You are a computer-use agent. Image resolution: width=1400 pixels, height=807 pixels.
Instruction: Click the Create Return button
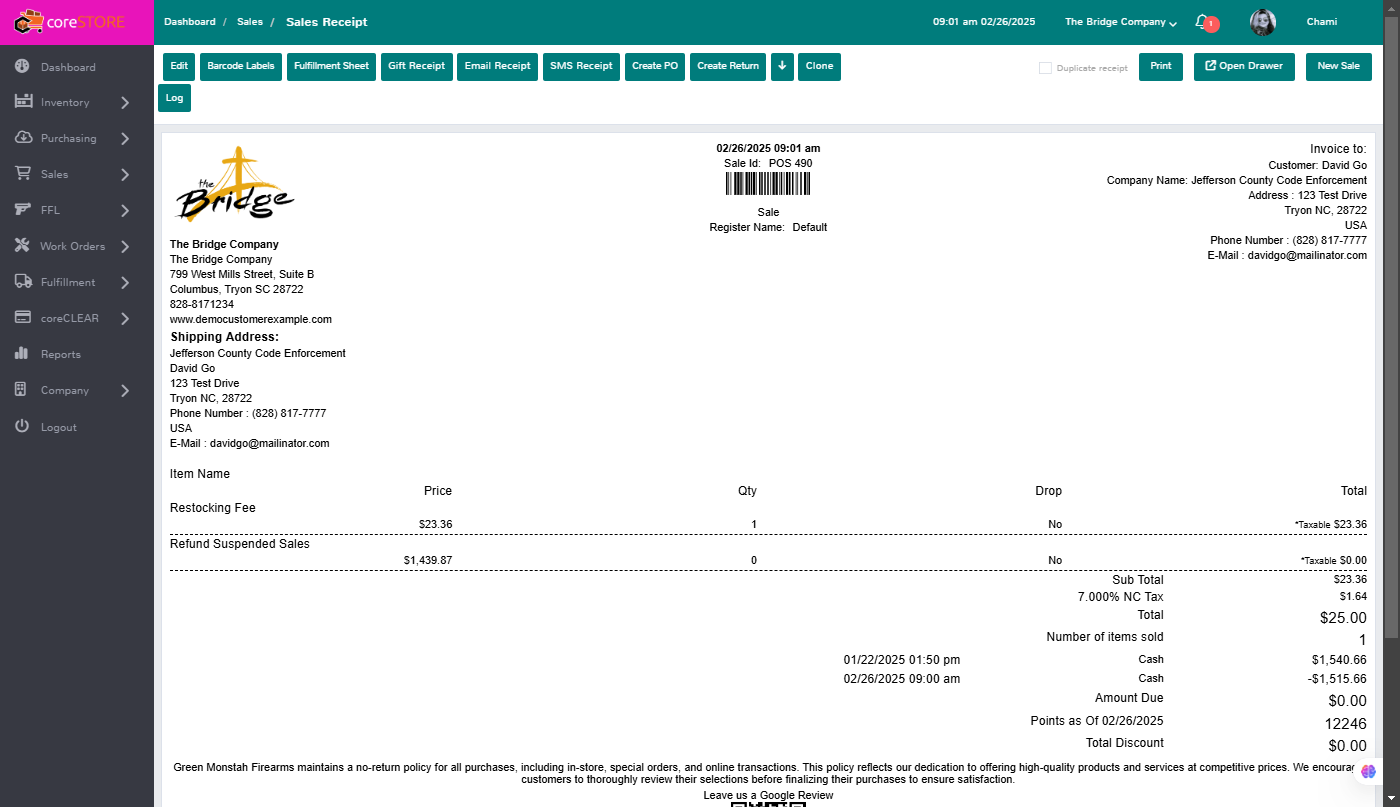click(728, 67)
